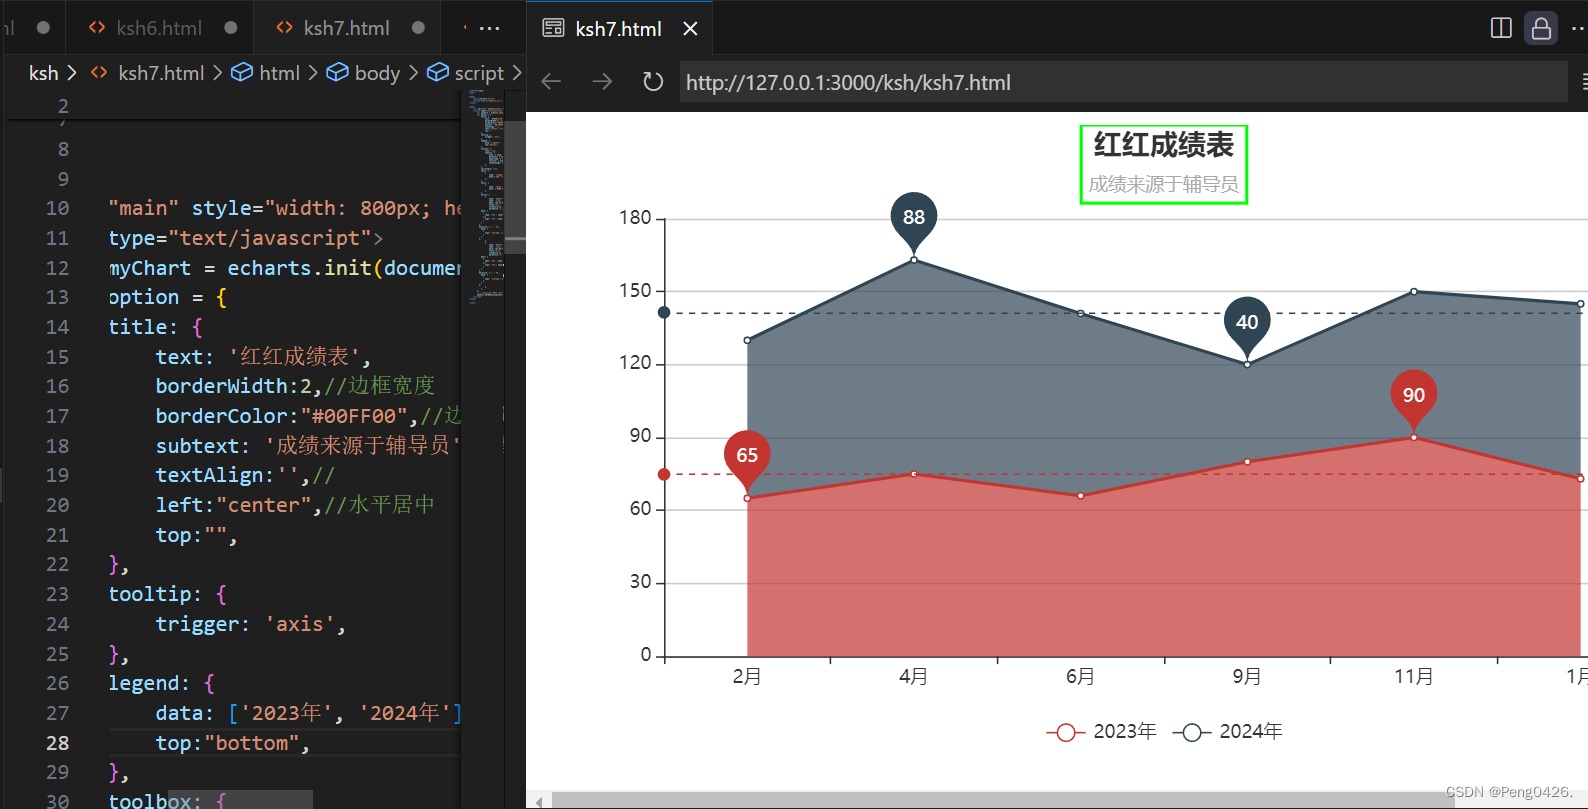Open the editor tabs overflow menu
Image resolution: width=1588 pixels, height=809 pixels.
tap(489, 28)
